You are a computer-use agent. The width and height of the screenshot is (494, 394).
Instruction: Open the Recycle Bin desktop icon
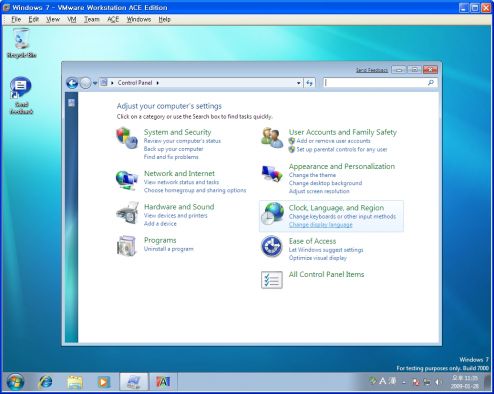pos(22,43)
